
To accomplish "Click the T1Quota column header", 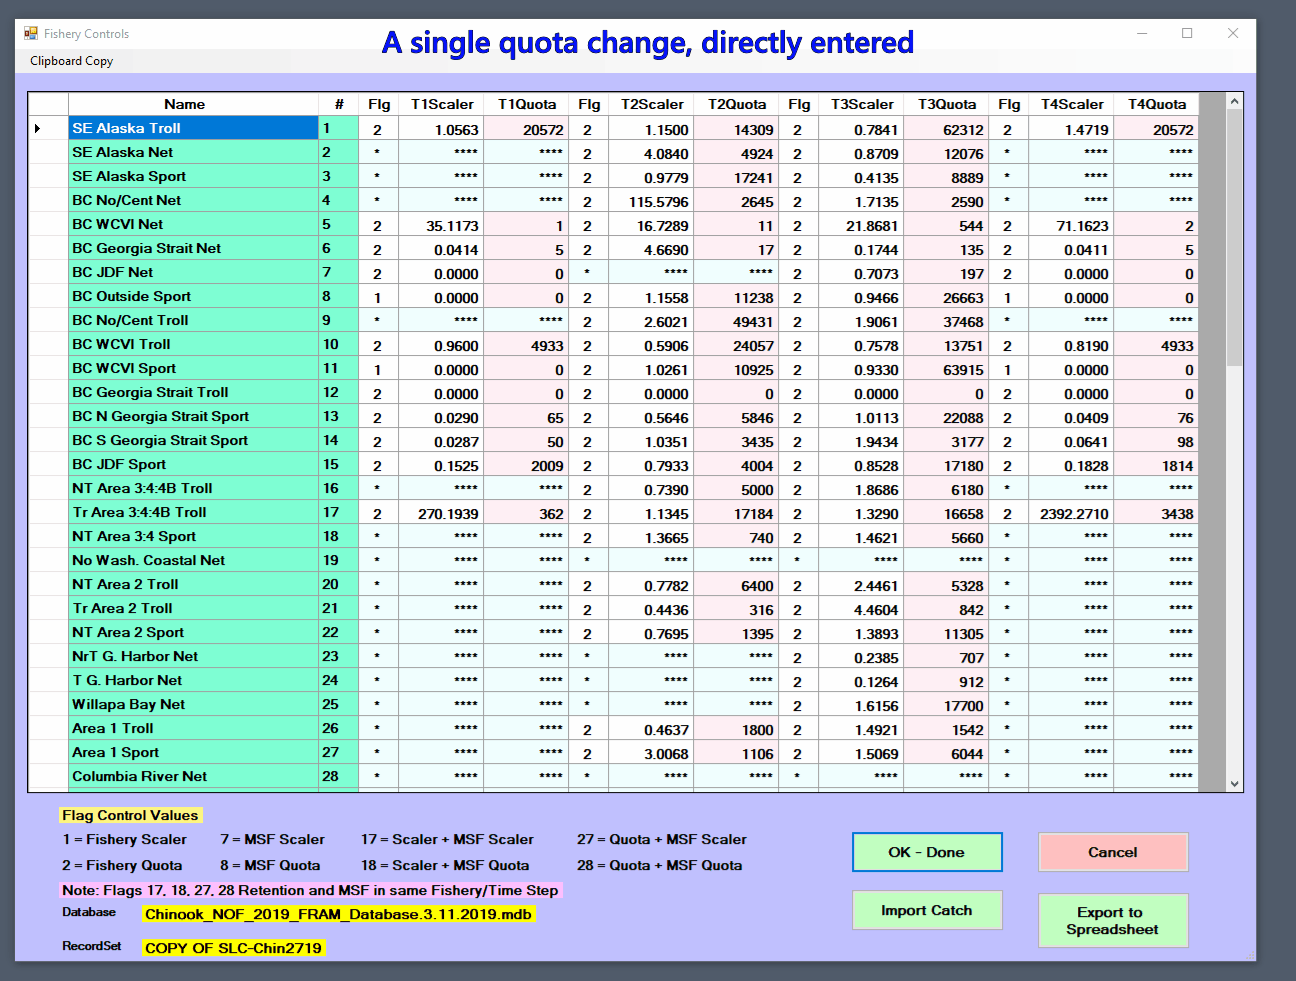I will point(526,104).
